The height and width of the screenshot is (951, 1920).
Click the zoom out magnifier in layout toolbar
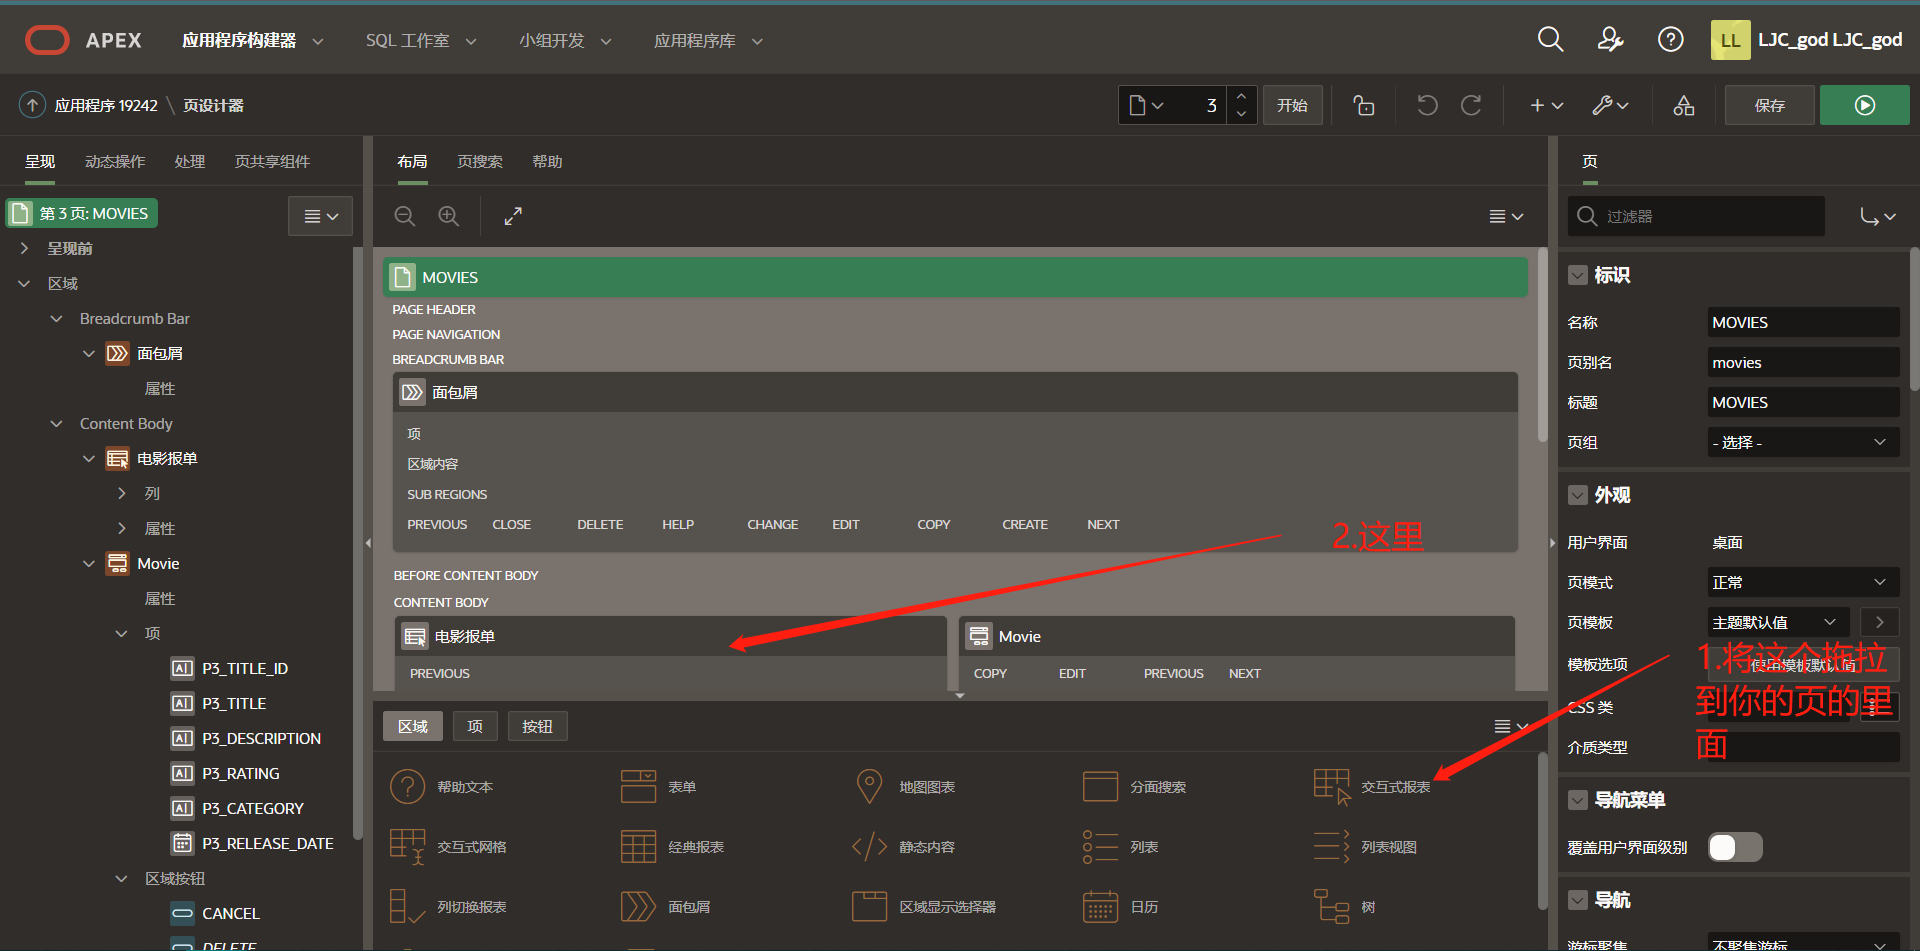point(405,216)
